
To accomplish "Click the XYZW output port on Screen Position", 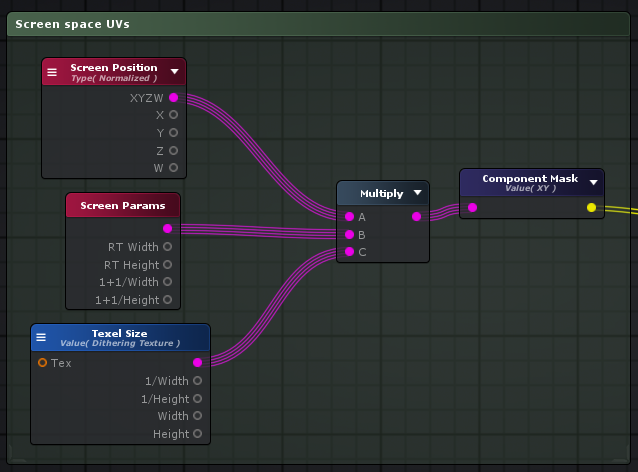I will [174, 98].
